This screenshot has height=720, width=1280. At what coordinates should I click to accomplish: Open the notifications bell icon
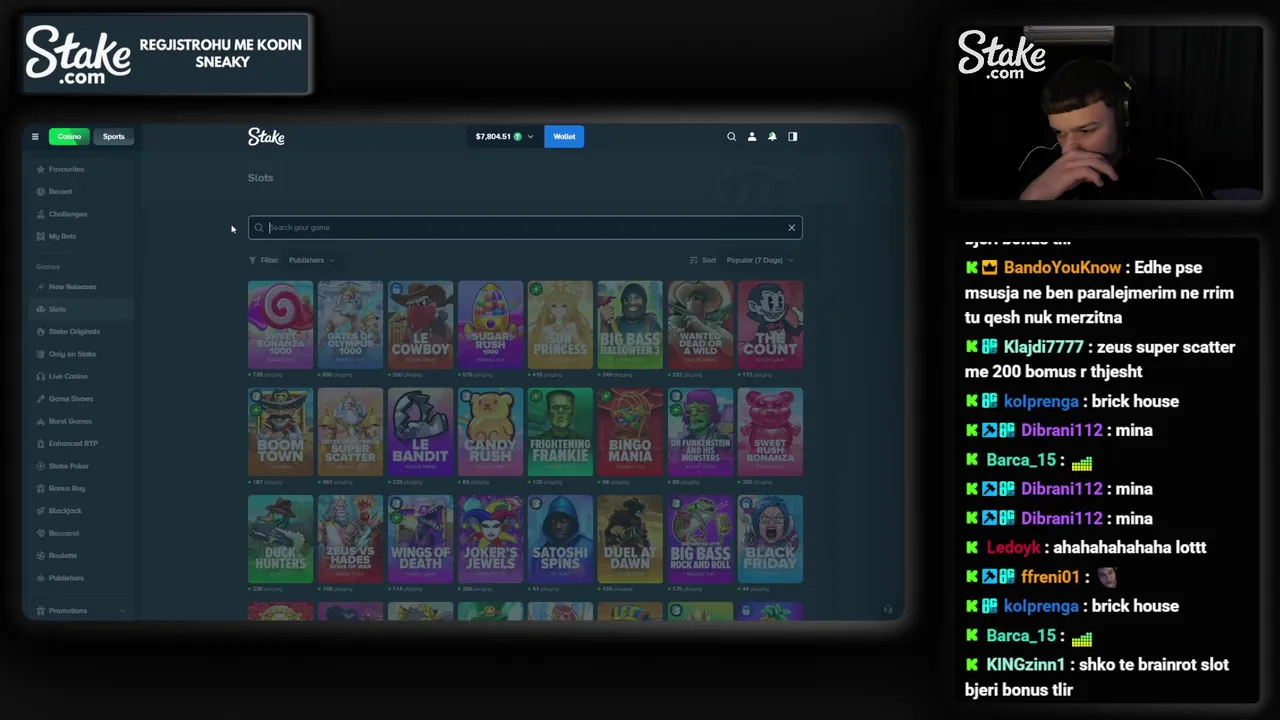[x=772, y=137]
